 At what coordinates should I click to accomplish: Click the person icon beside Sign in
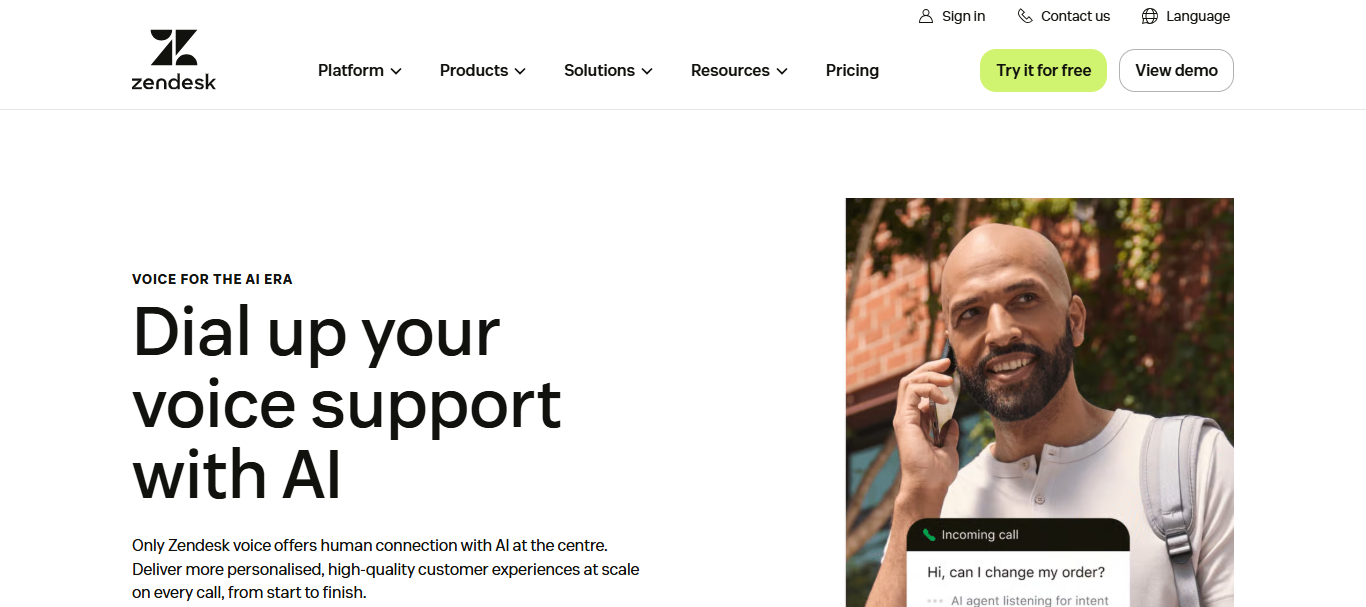click(x=926, y=16)
